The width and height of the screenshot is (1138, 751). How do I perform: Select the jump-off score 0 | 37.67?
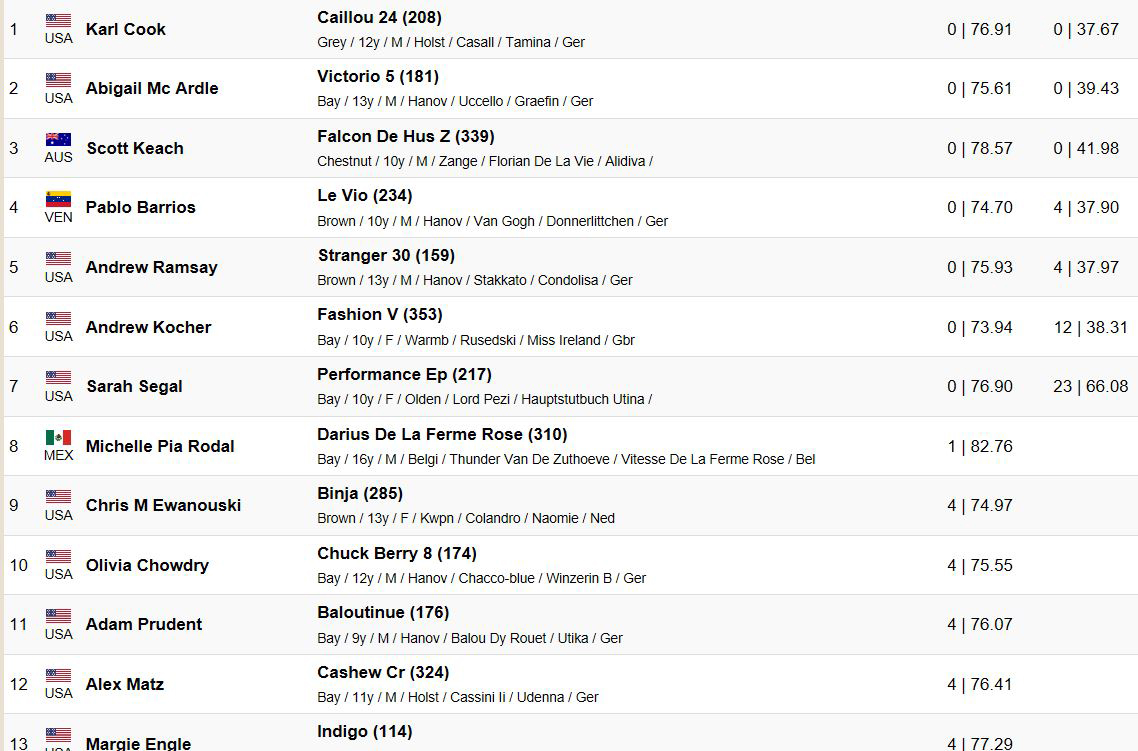pyautogui.click(x=1086, y=29)
